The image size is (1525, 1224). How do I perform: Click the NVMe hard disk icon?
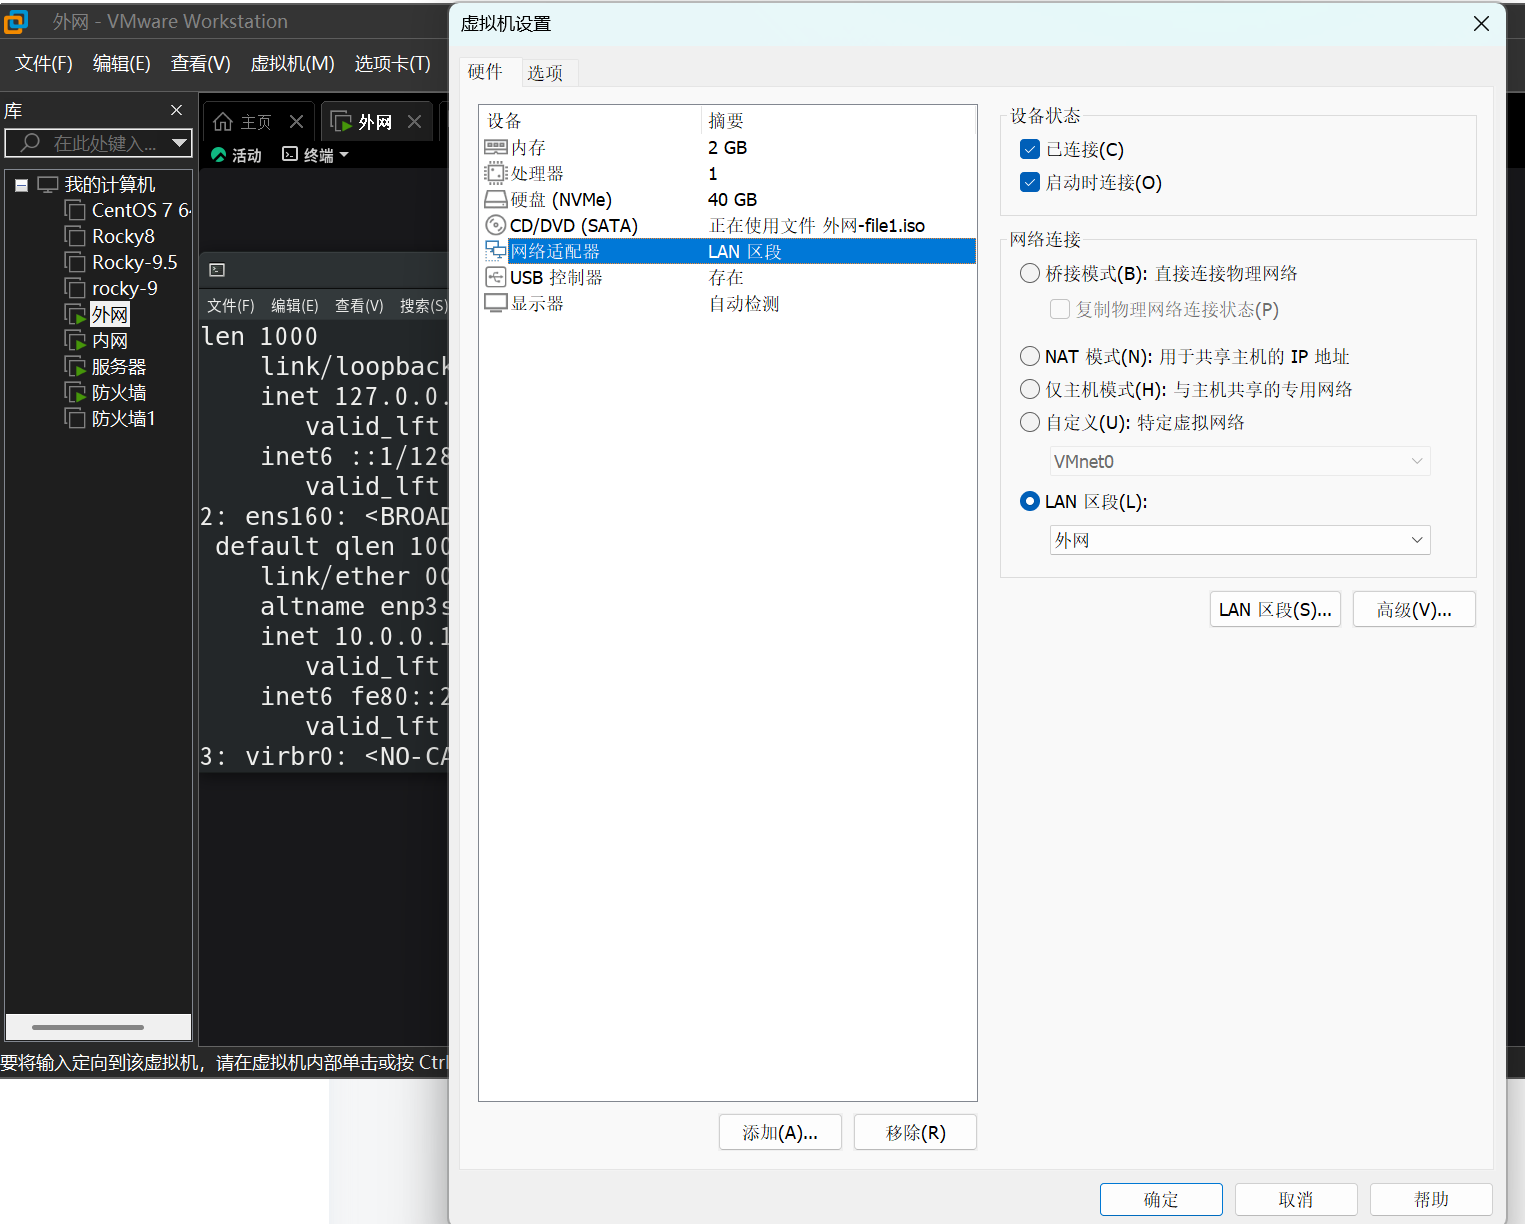click(x=496, y=199)
